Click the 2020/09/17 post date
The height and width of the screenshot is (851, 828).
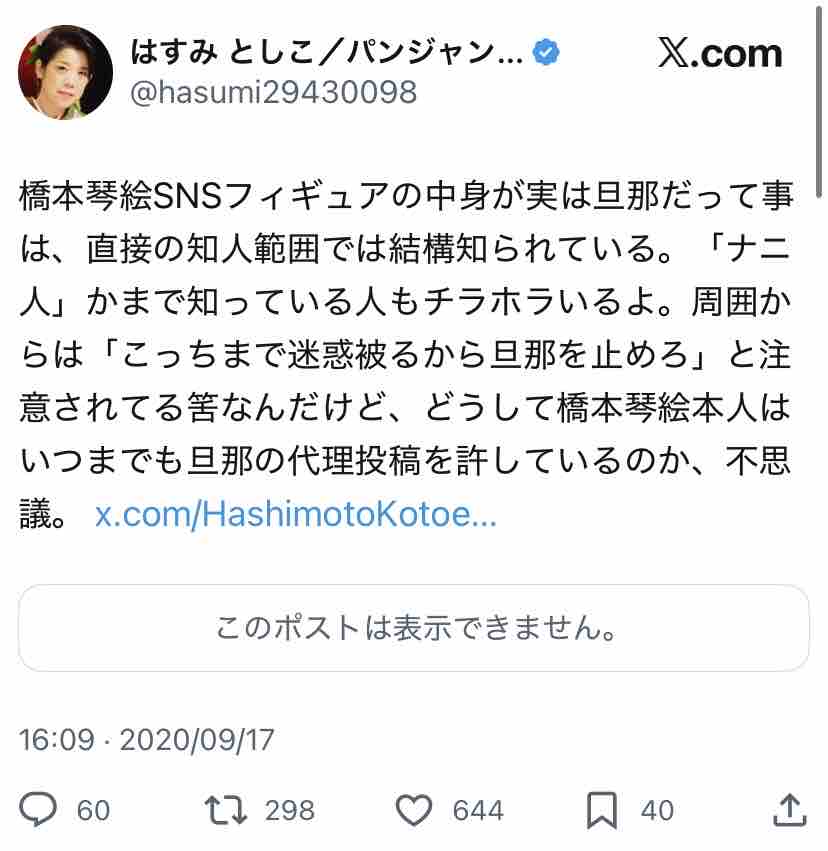coord(196,740)
